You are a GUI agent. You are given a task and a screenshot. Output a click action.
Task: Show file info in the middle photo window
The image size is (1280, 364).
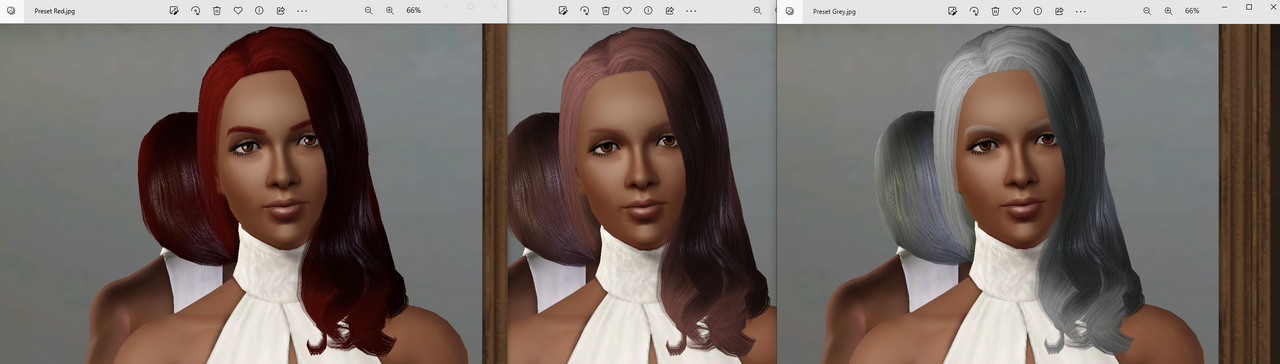[x=648, y=10]
